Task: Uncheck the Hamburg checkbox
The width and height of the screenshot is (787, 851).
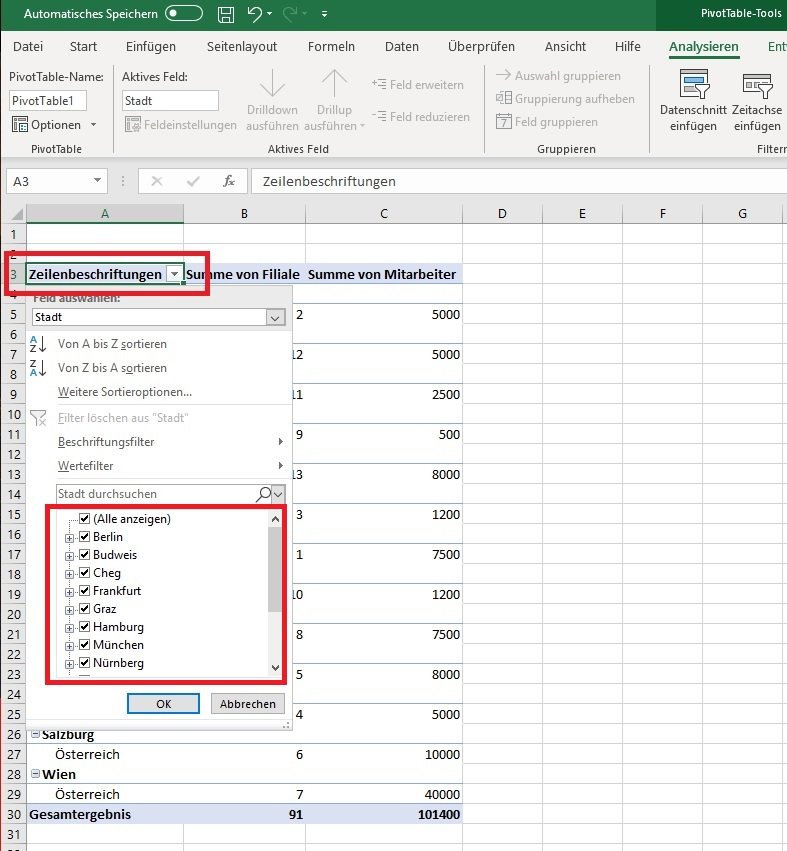Action: [x=85, y=627]
